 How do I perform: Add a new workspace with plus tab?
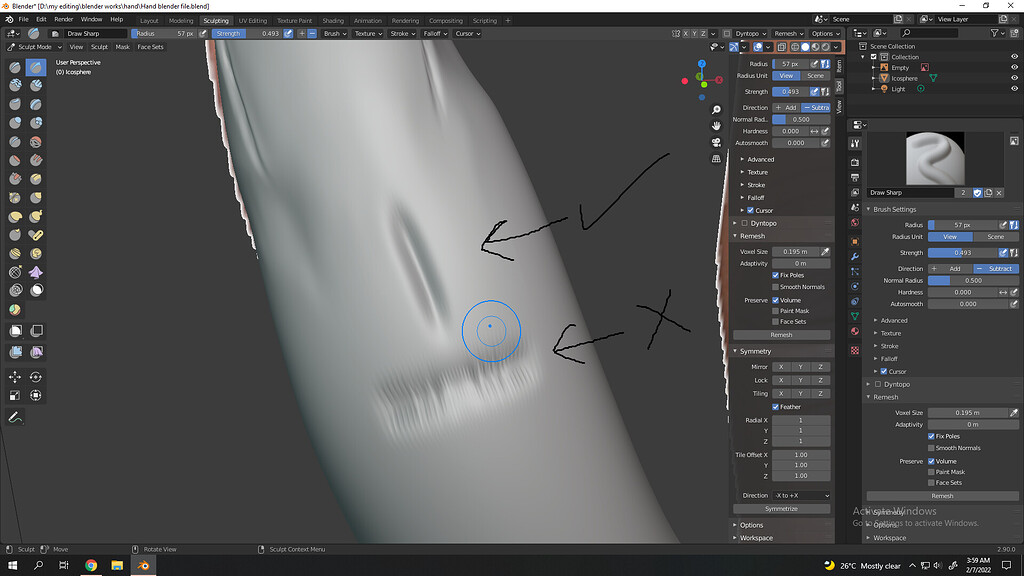(508, 21)
